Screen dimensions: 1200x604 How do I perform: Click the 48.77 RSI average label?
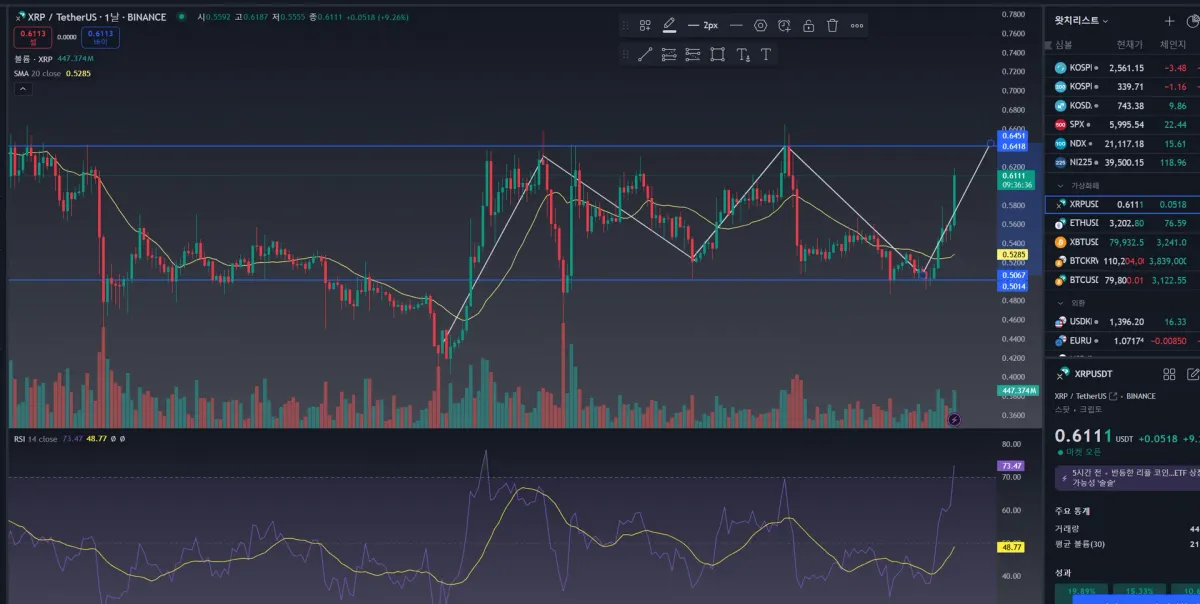point(1011,547)
